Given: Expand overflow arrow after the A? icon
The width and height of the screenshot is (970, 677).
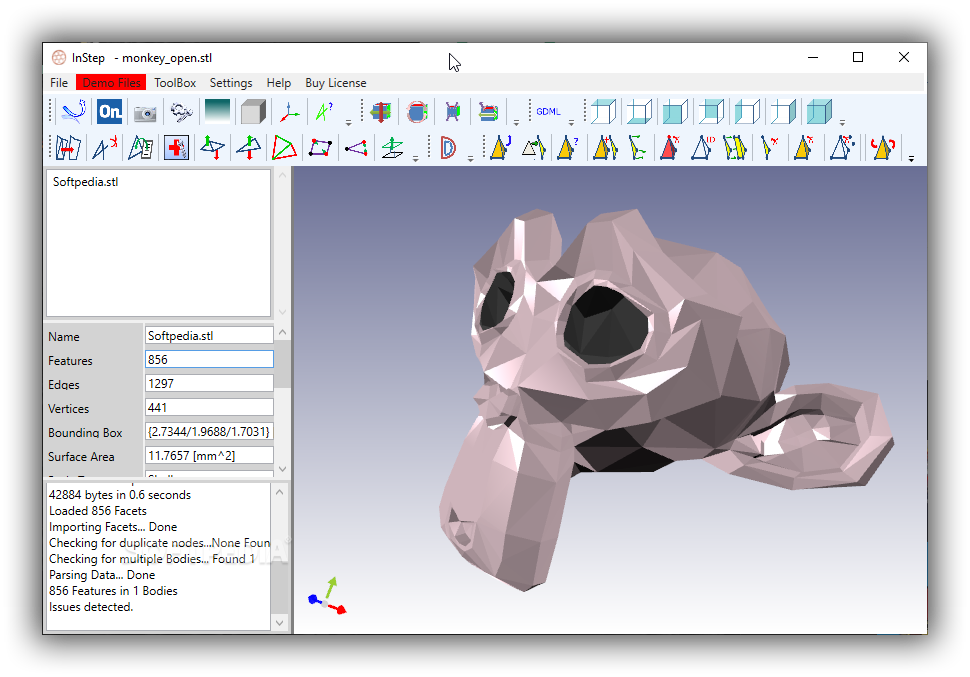Looking at the screenshot, I should coord(348,123).
